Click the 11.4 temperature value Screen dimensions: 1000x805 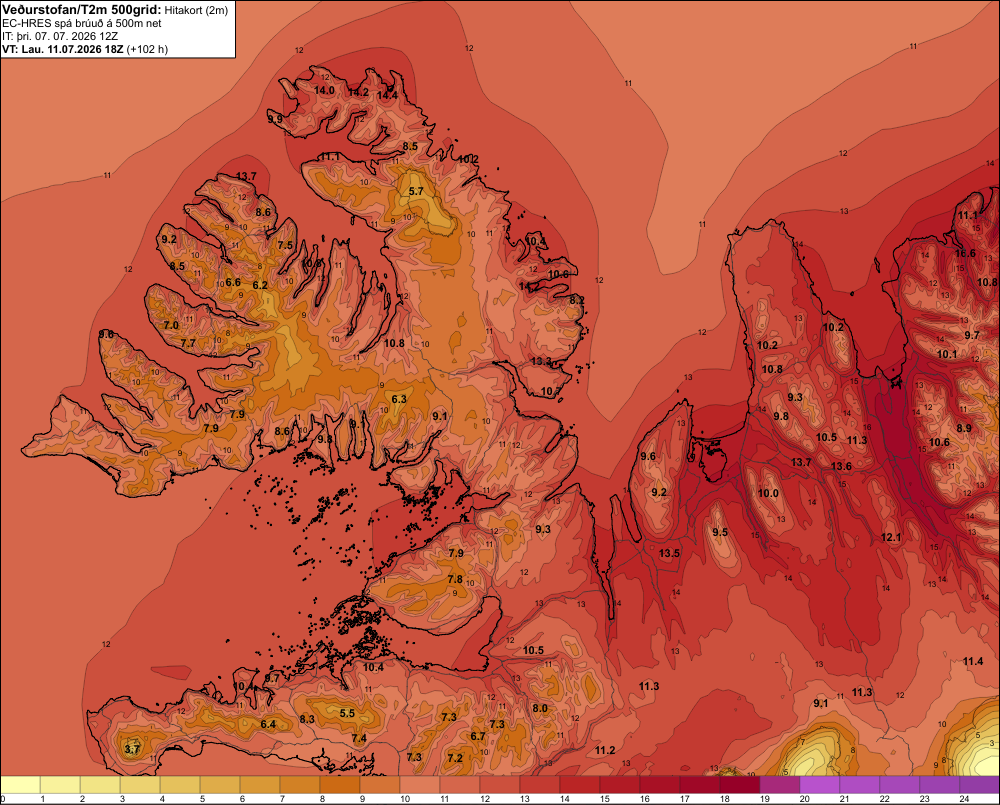point(973,661)
